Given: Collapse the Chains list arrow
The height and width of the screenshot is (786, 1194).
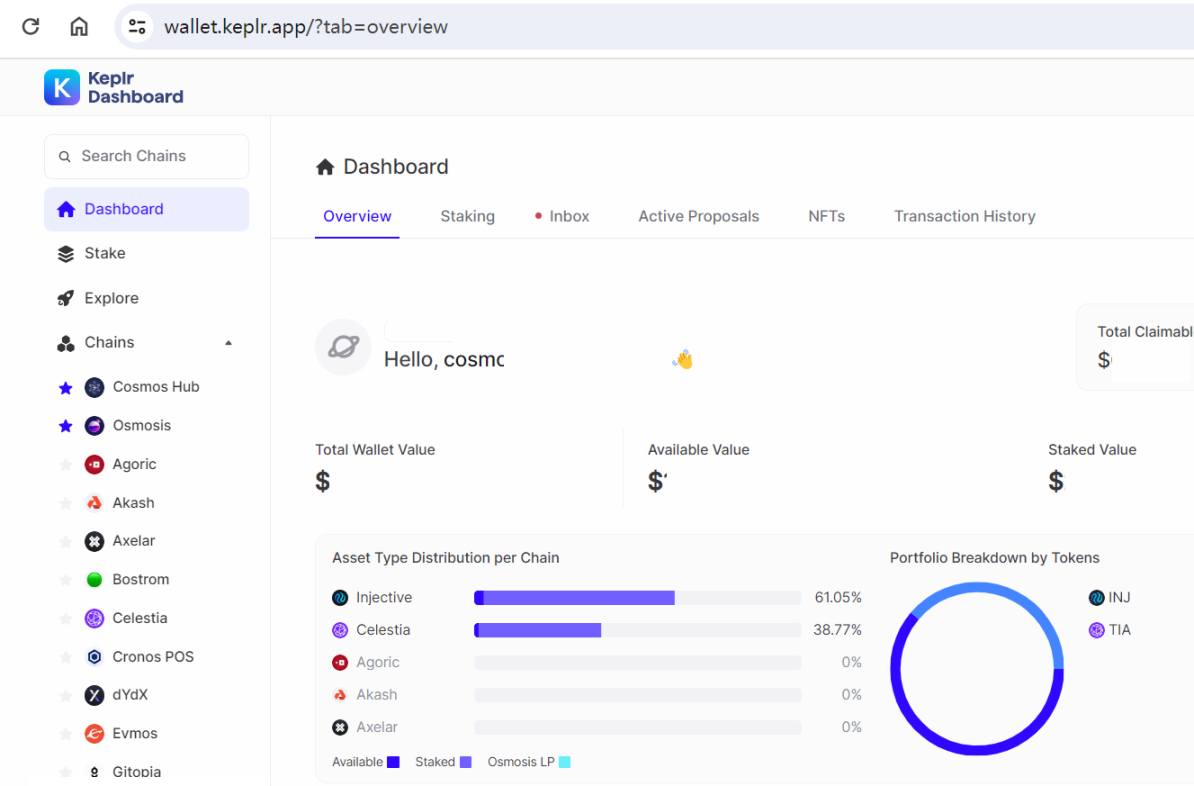Looking at the screenshot, I should click(228, 343).
